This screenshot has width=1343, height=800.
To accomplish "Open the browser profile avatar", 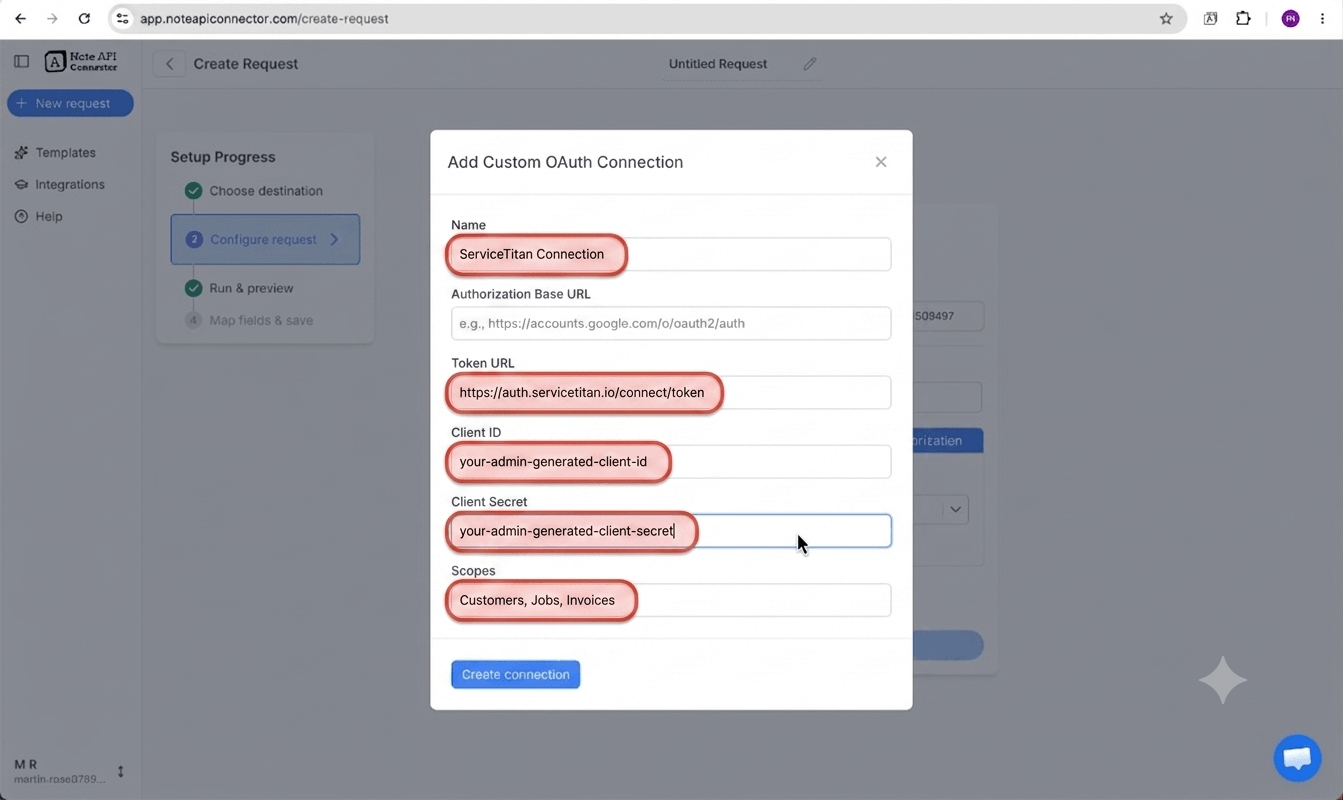I will pyautogui.click(x=1291, y=19).
